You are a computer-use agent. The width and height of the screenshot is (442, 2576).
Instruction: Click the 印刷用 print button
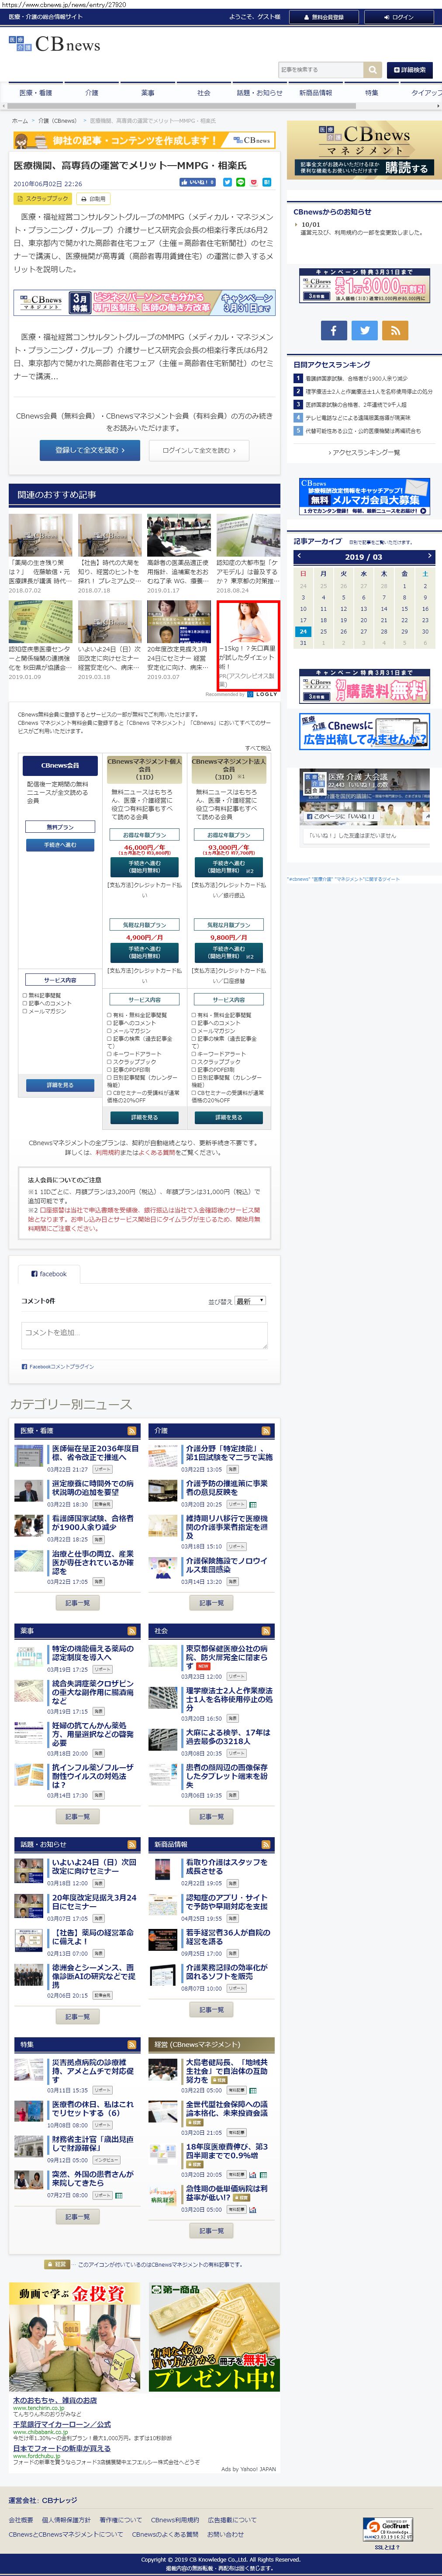click(x=93, y=199)
